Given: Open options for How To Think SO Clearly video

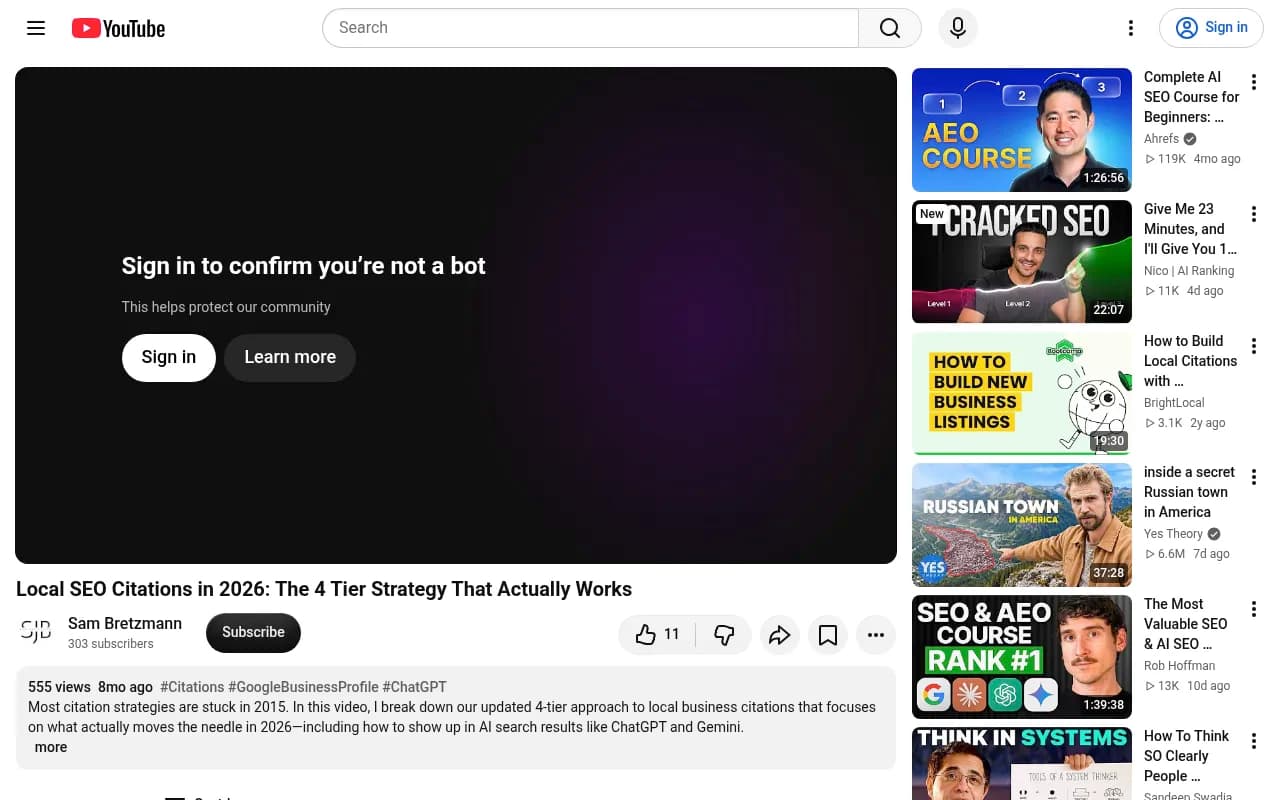Looking at the screenshot, I should 1254,742.
